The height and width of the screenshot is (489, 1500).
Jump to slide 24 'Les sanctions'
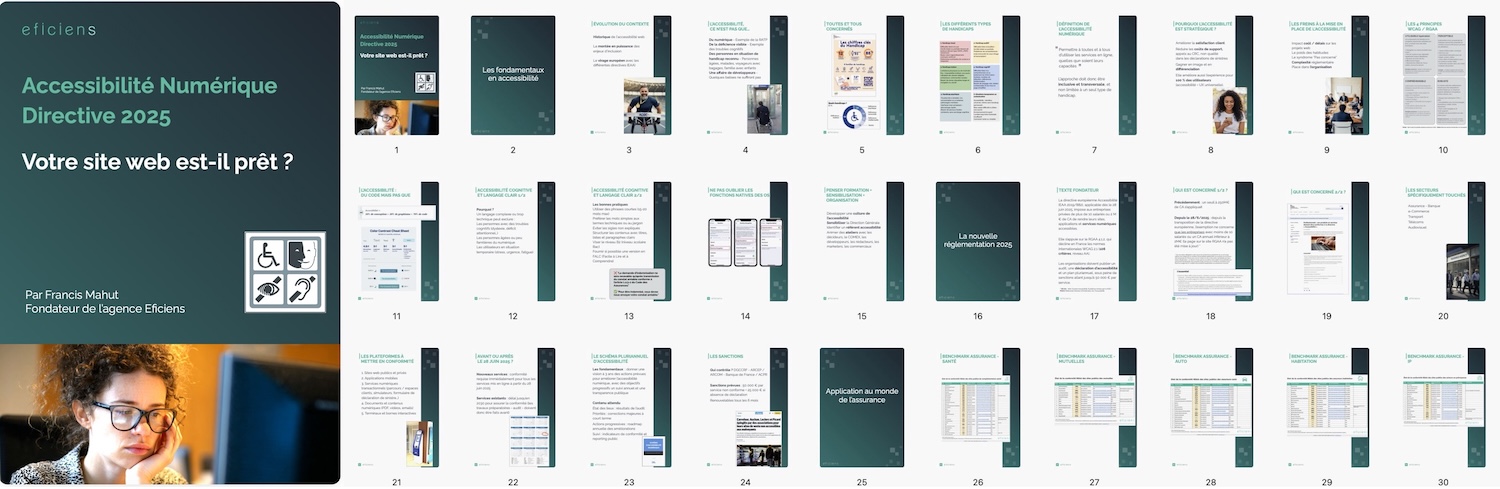745,407
